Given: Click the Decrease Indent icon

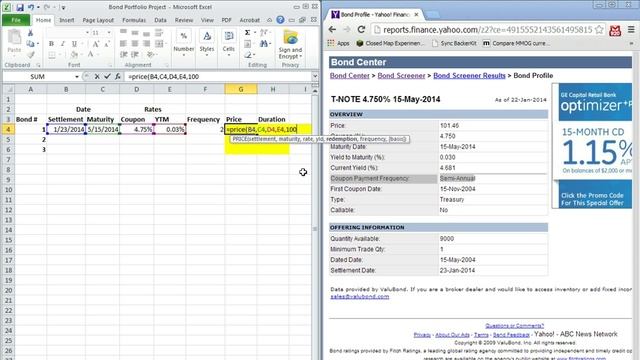Looking at the screenshot, I should click(124, 54).
